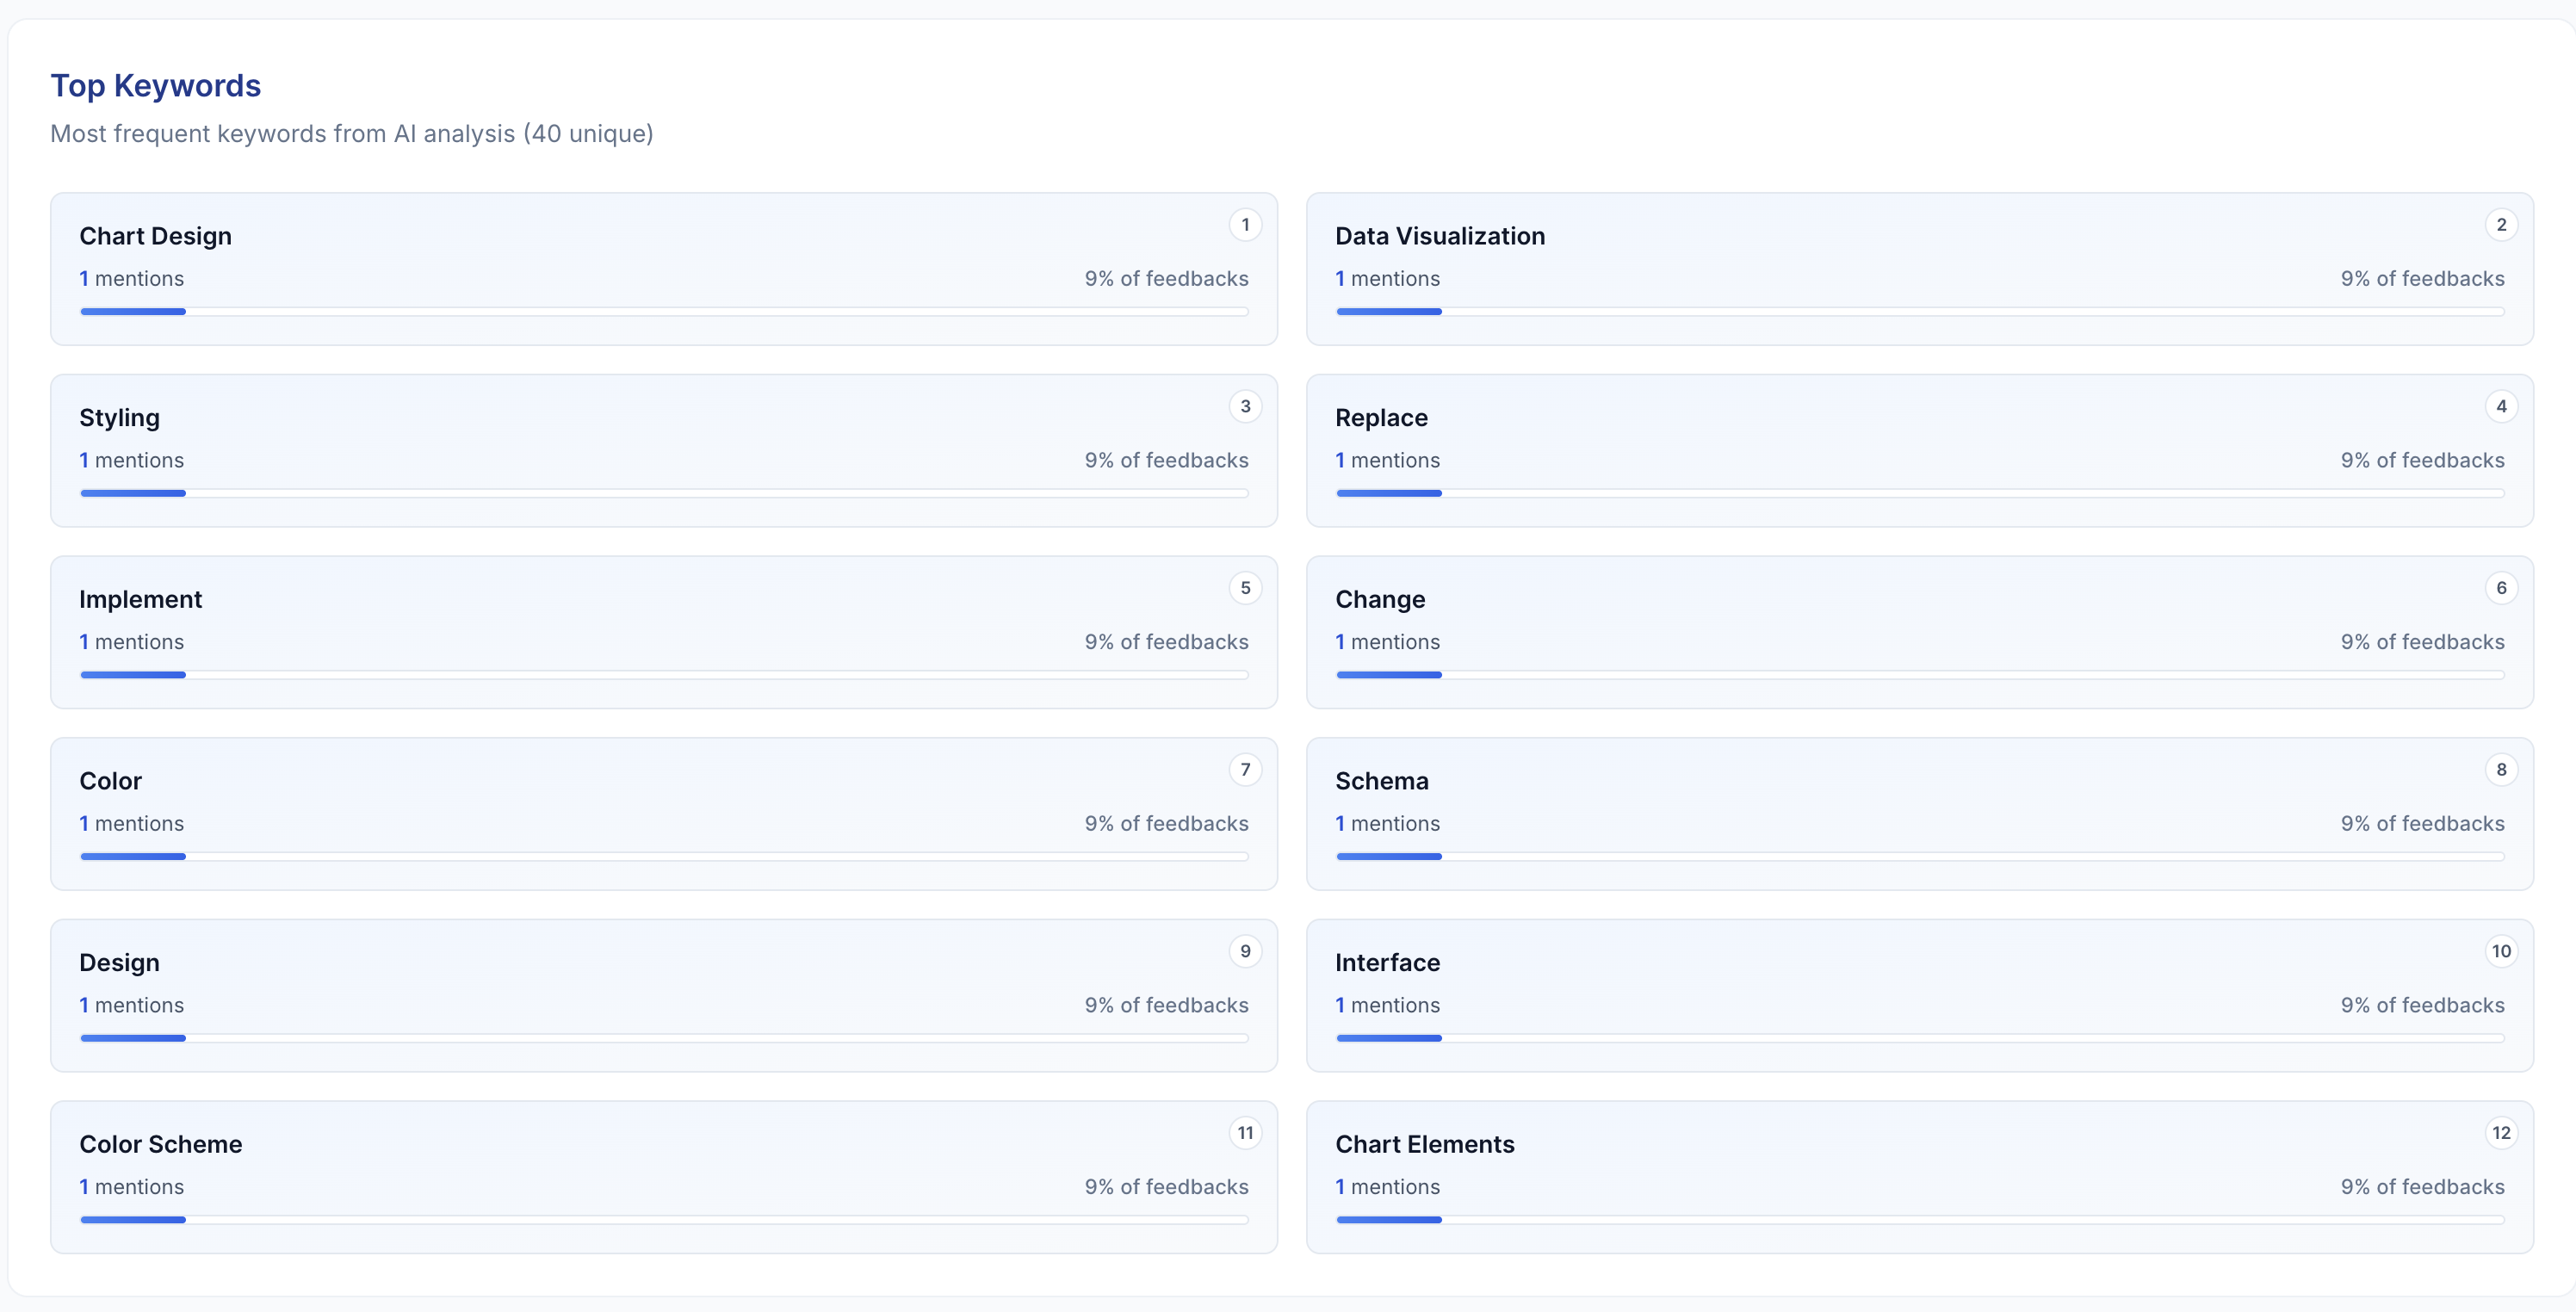Select the Implement keyword card

point(663,633)
